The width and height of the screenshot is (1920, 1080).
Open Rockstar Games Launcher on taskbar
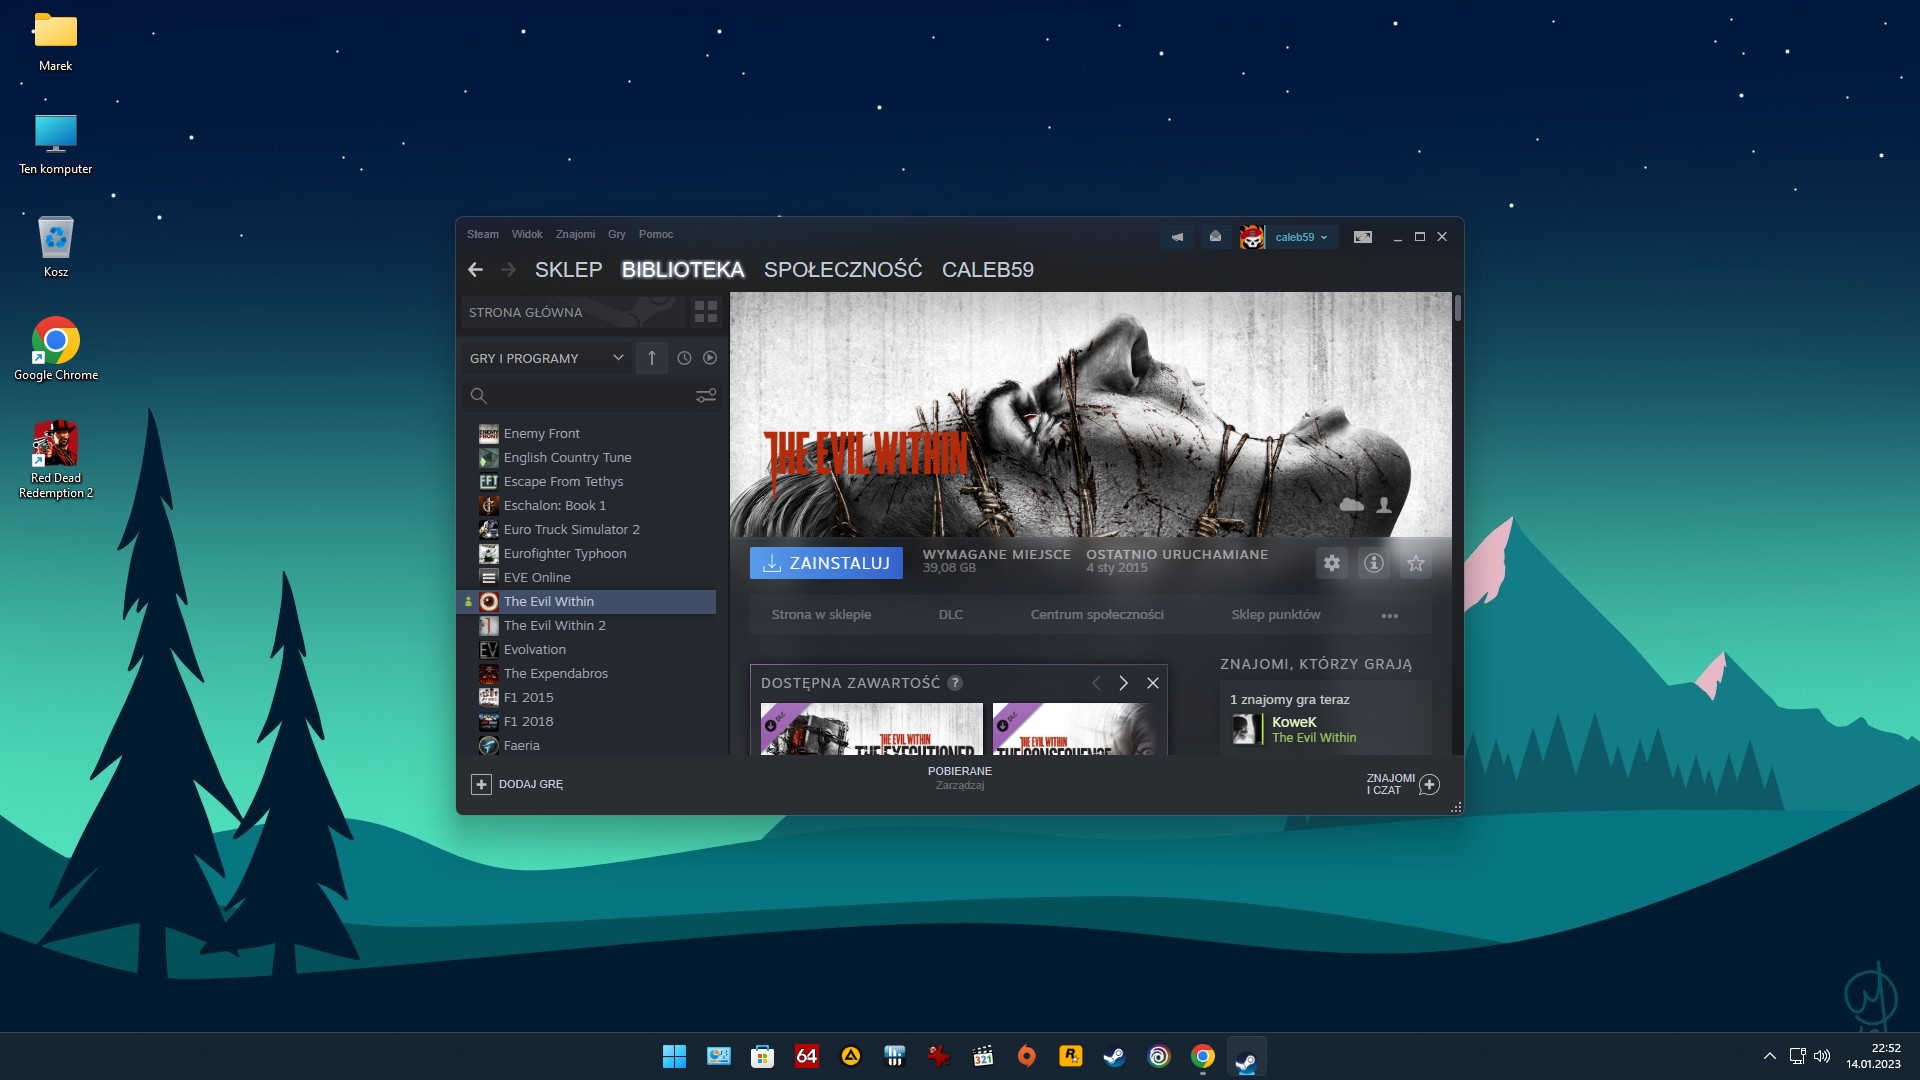coord(1071,1056)
